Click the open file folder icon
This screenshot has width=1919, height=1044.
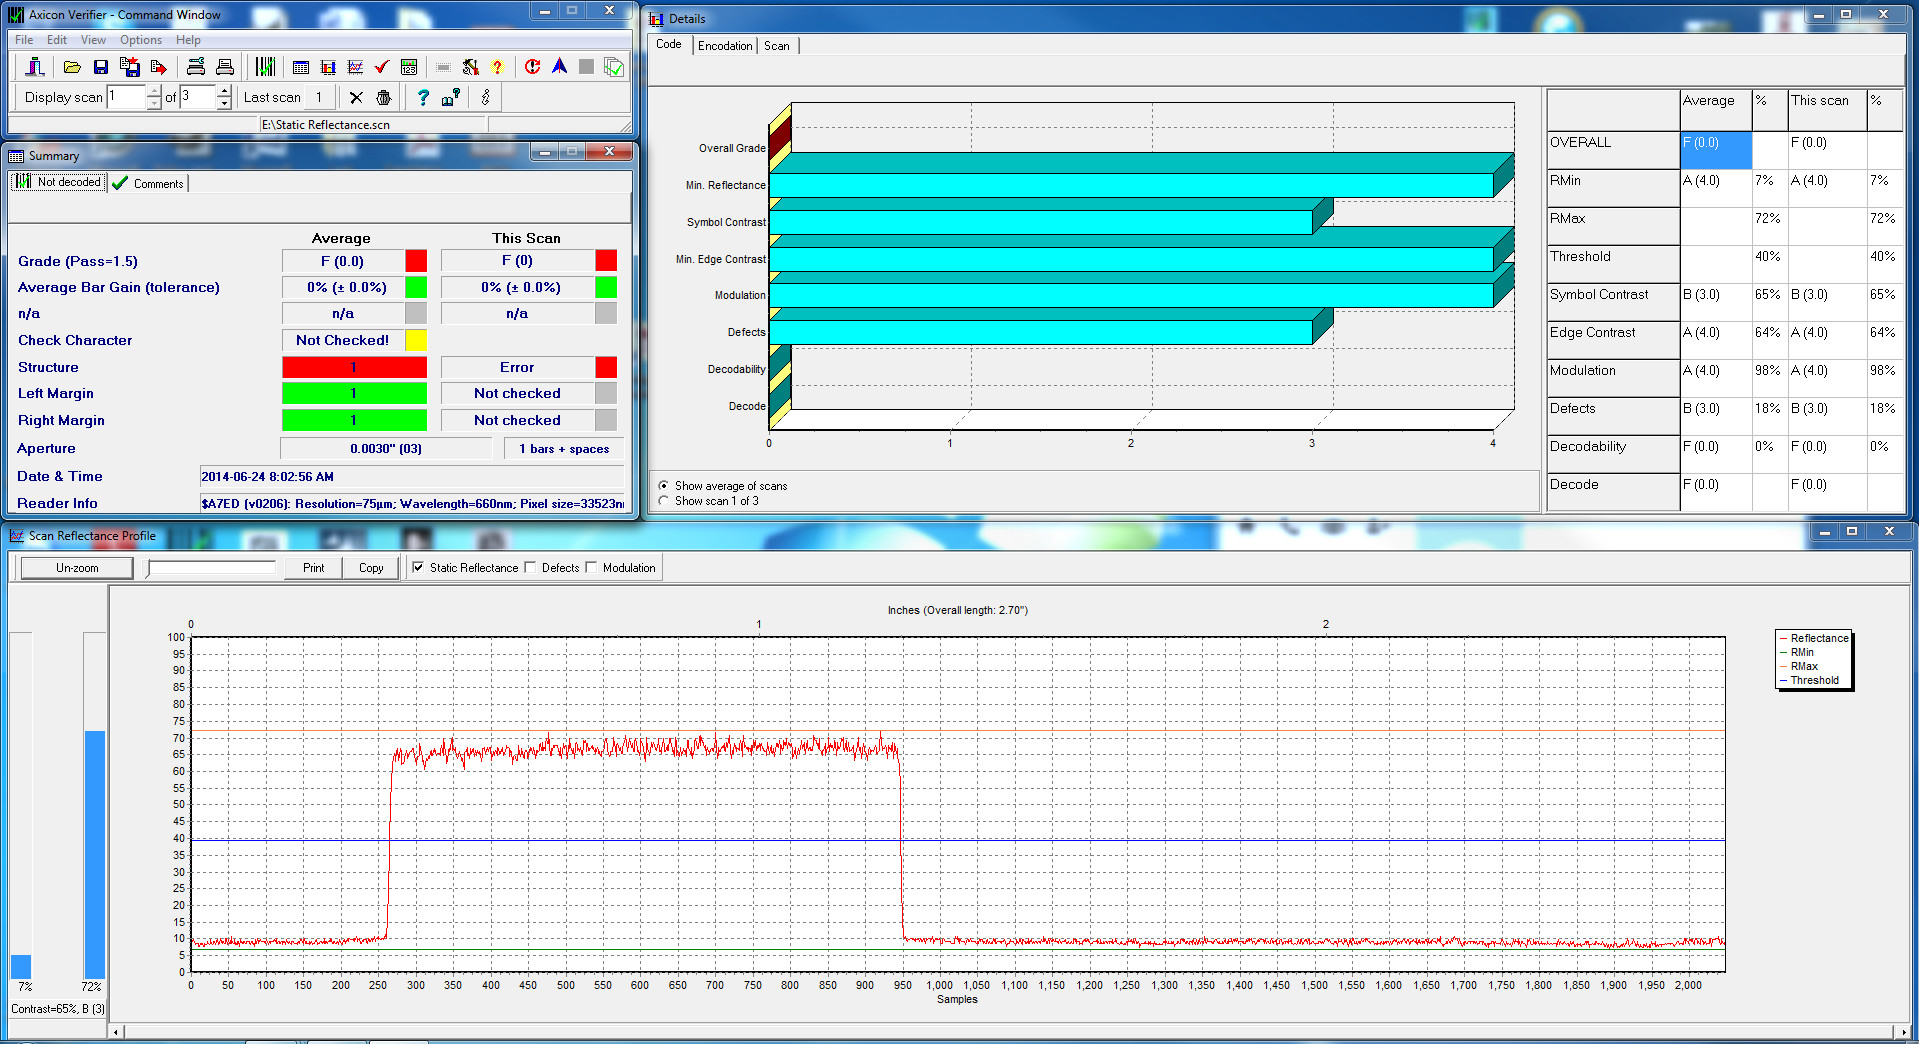[x=72, y=67]
